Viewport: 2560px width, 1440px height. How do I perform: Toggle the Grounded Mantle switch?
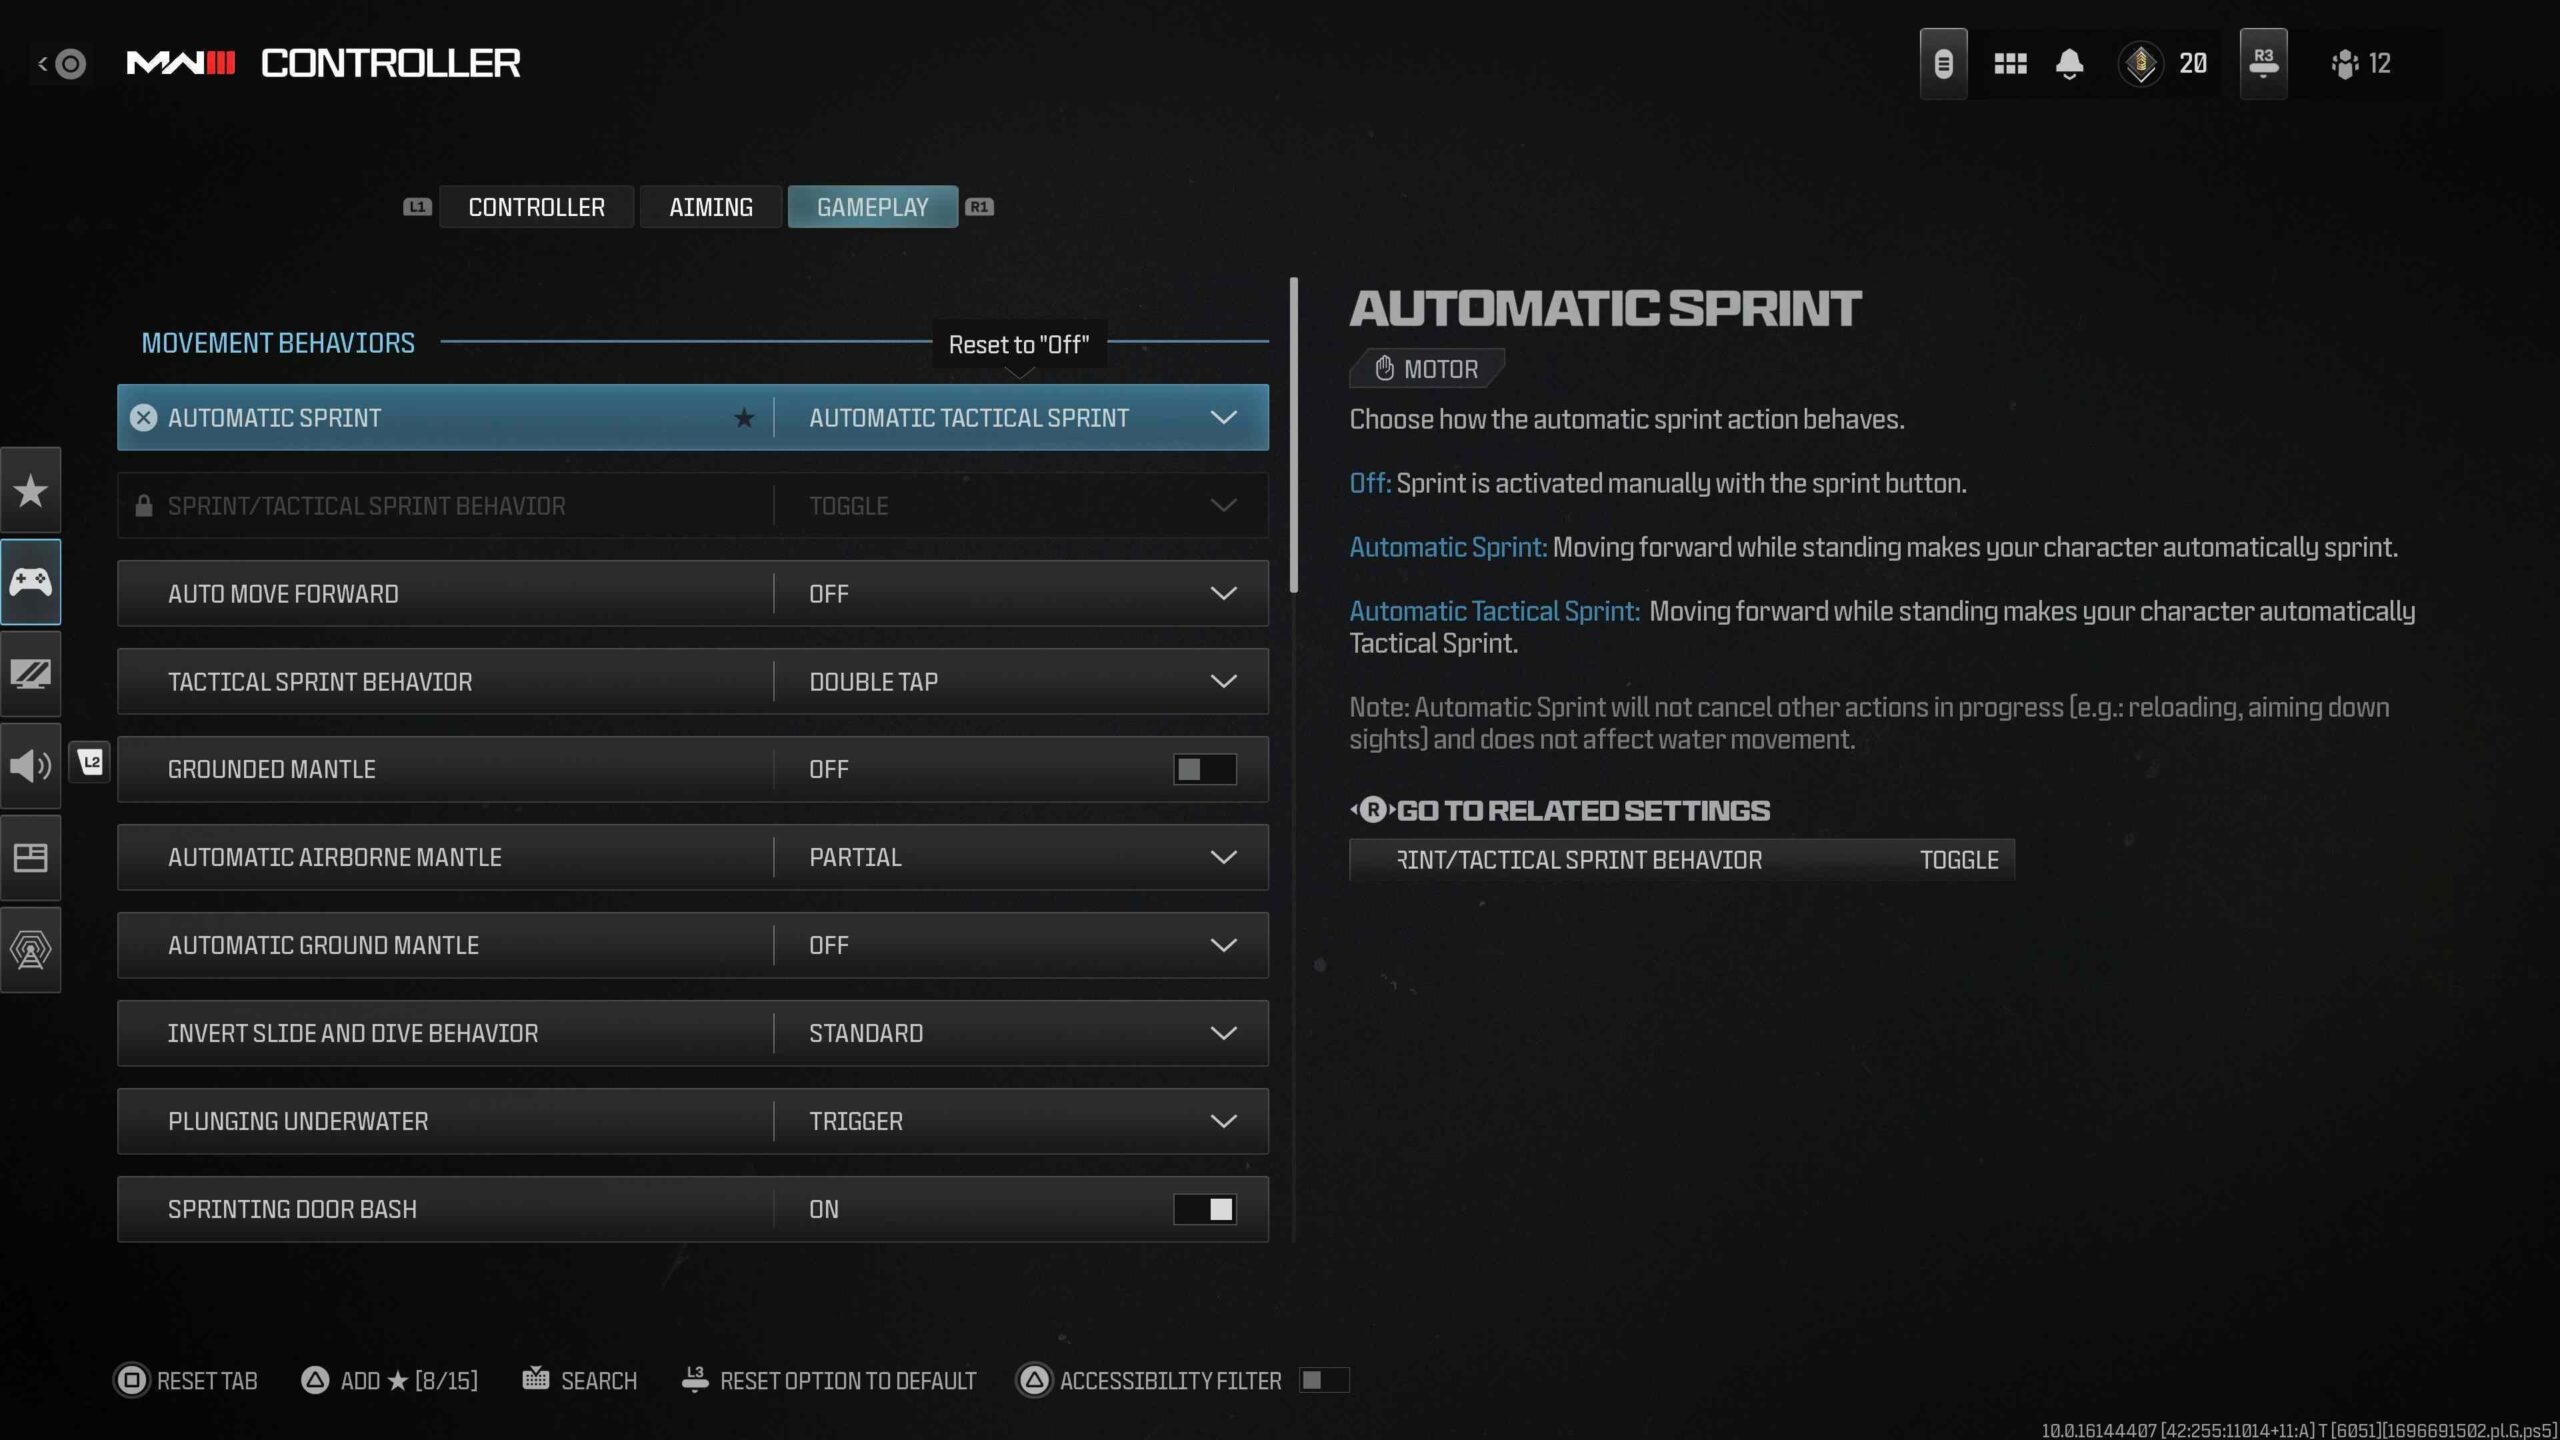point(1204,769)
